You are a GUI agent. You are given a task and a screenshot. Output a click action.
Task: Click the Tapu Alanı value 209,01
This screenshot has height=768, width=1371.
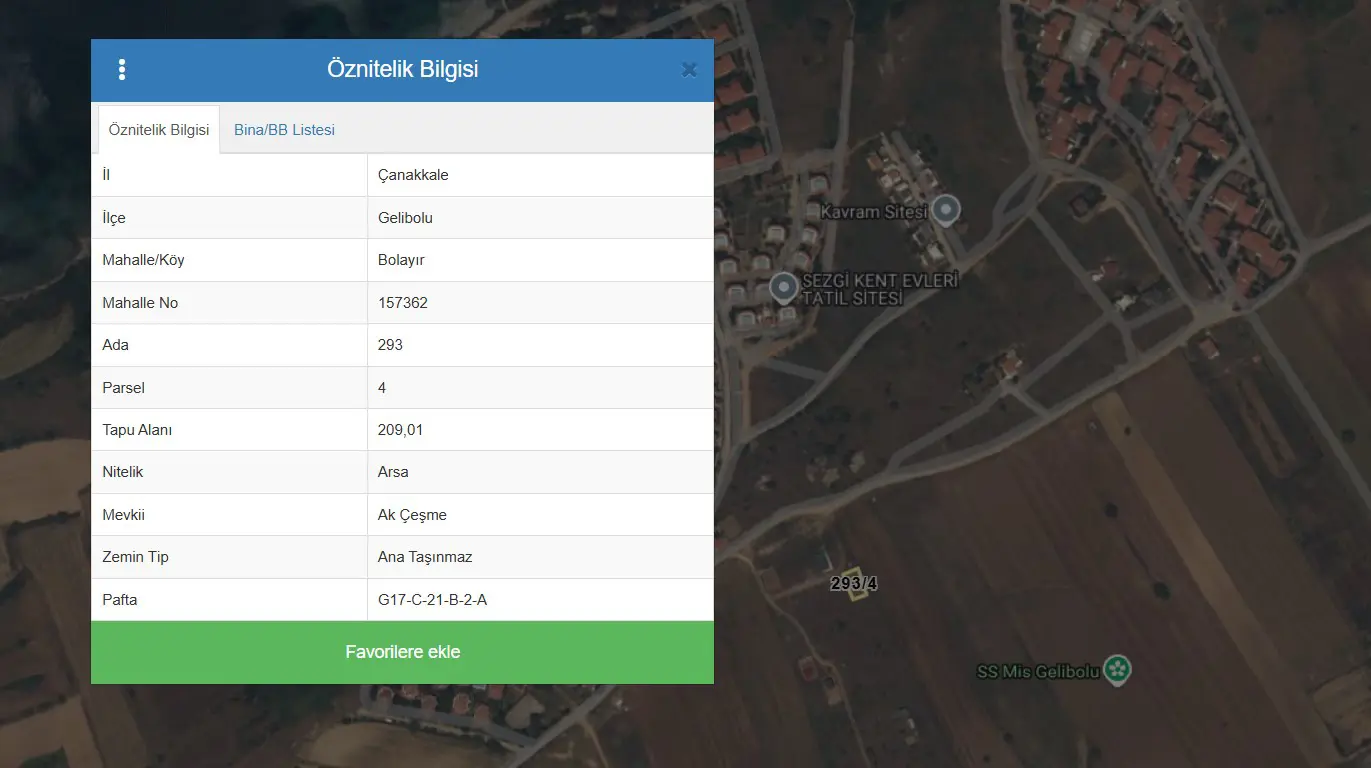(400, 430)
